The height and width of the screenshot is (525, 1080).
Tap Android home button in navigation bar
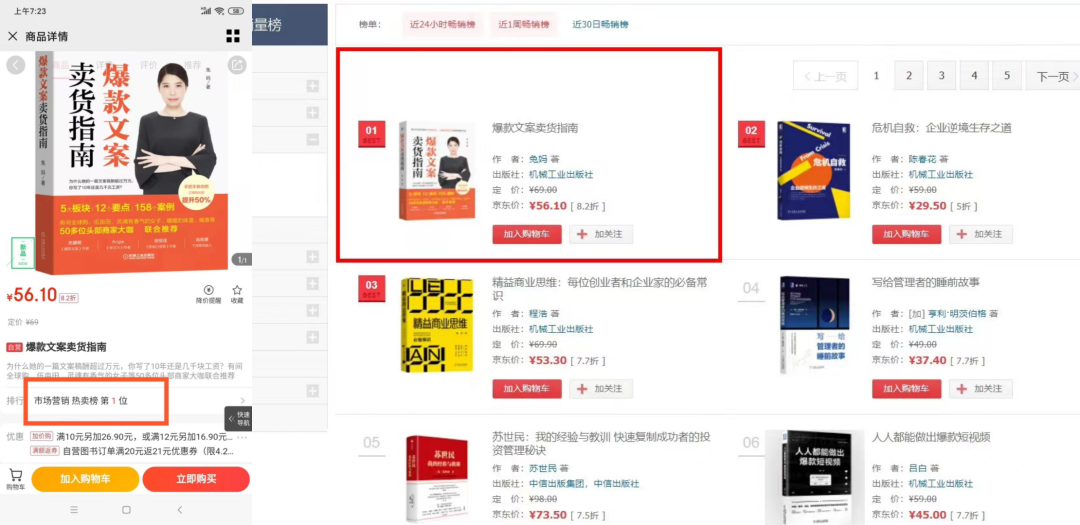[126, 510]
